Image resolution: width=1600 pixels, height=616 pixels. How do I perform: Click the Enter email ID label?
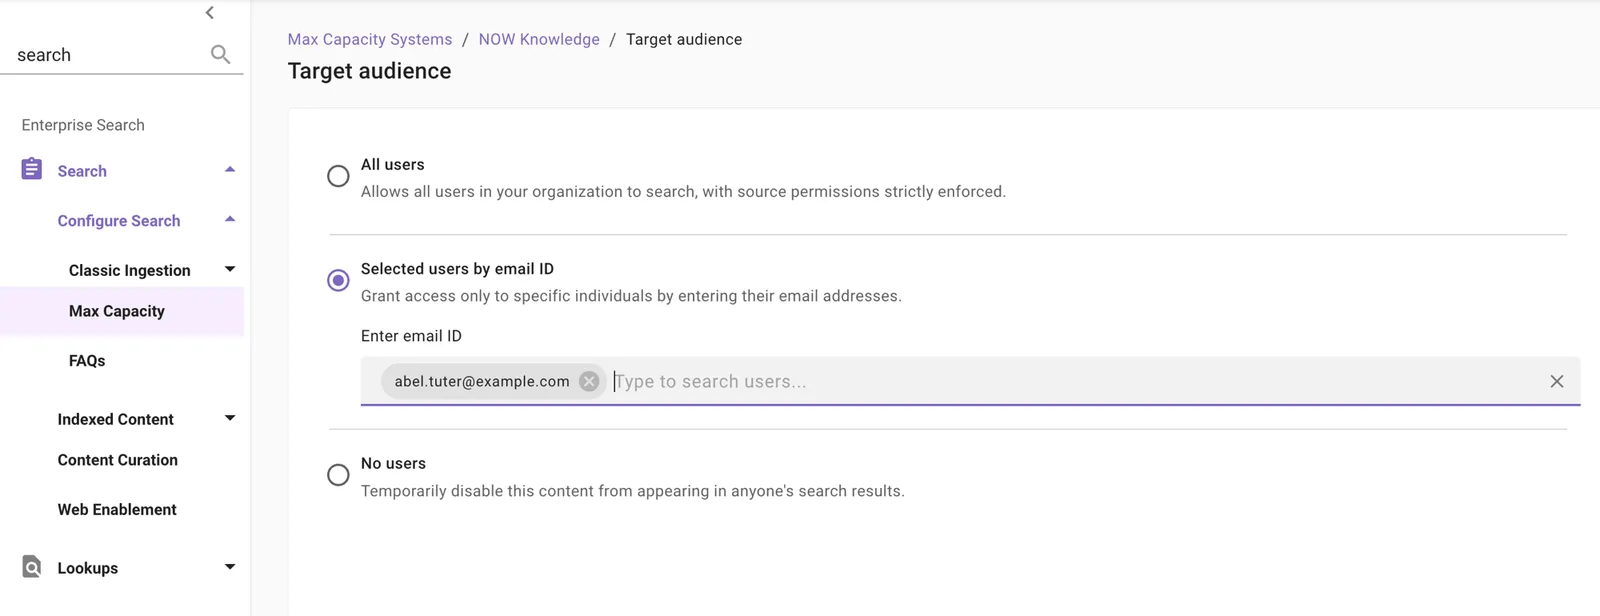point(411,336)
